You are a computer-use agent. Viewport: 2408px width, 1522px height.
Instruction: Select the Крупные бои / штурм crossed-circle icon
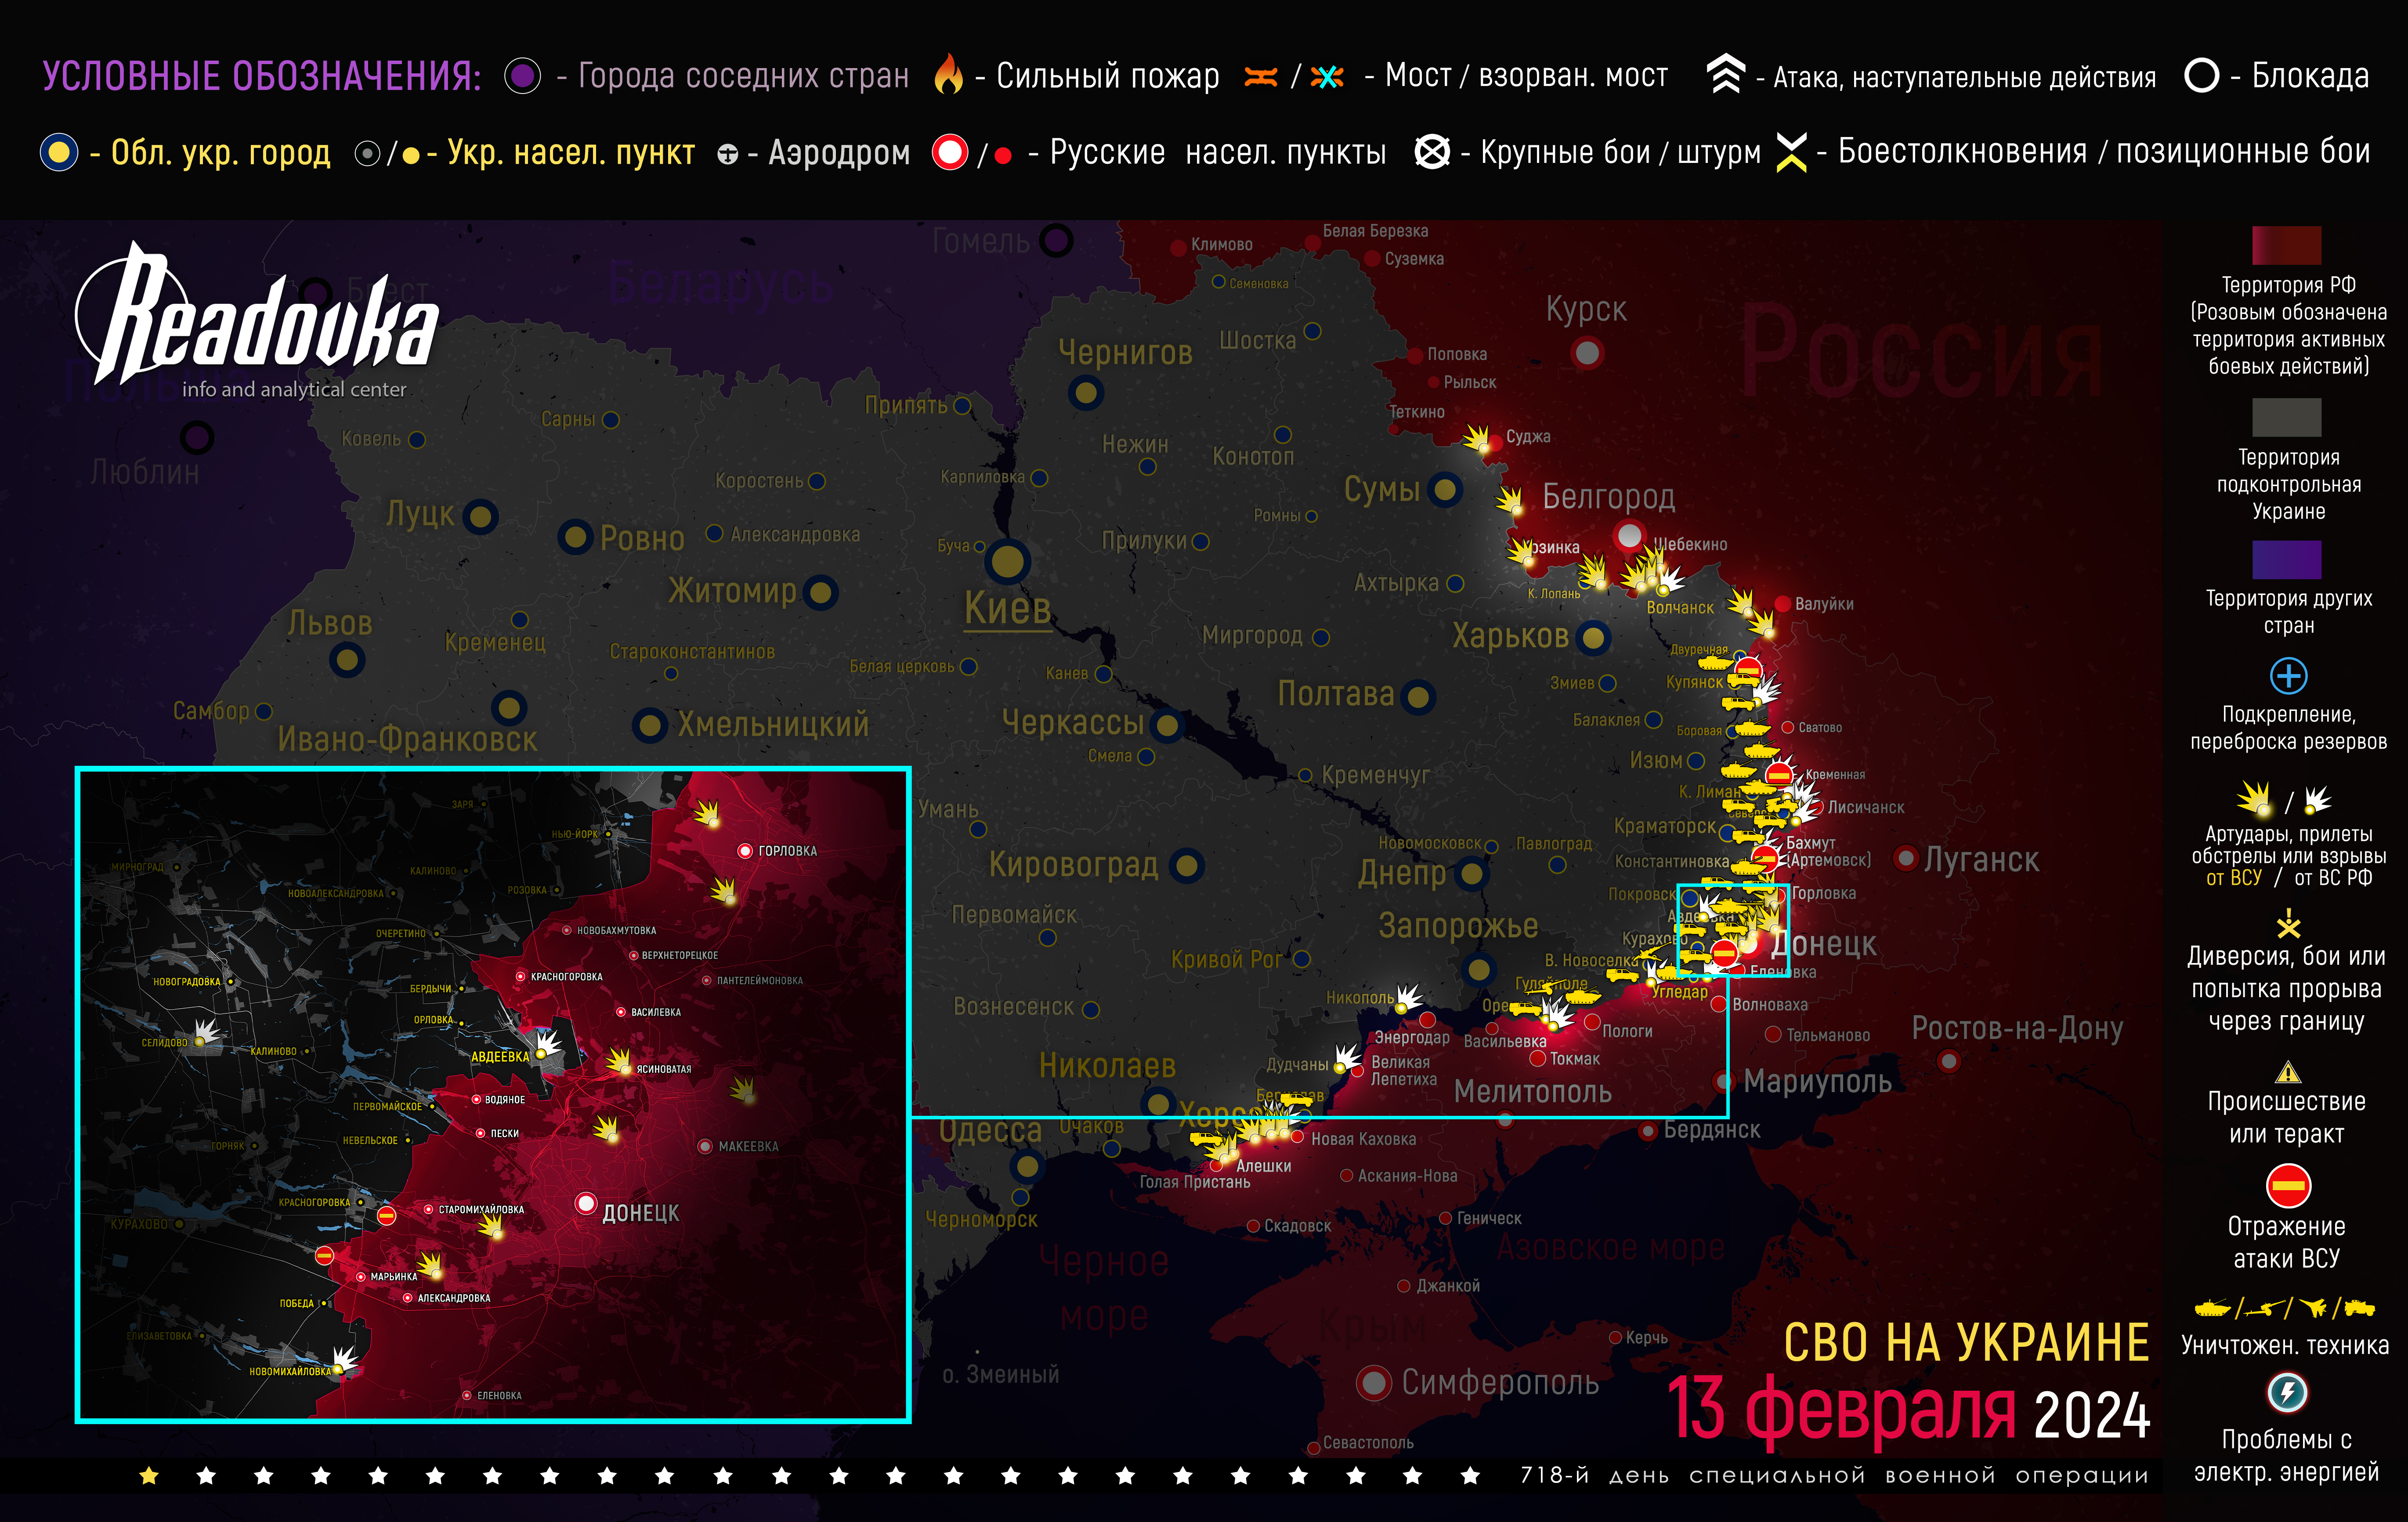click(x=1432, y=152)
